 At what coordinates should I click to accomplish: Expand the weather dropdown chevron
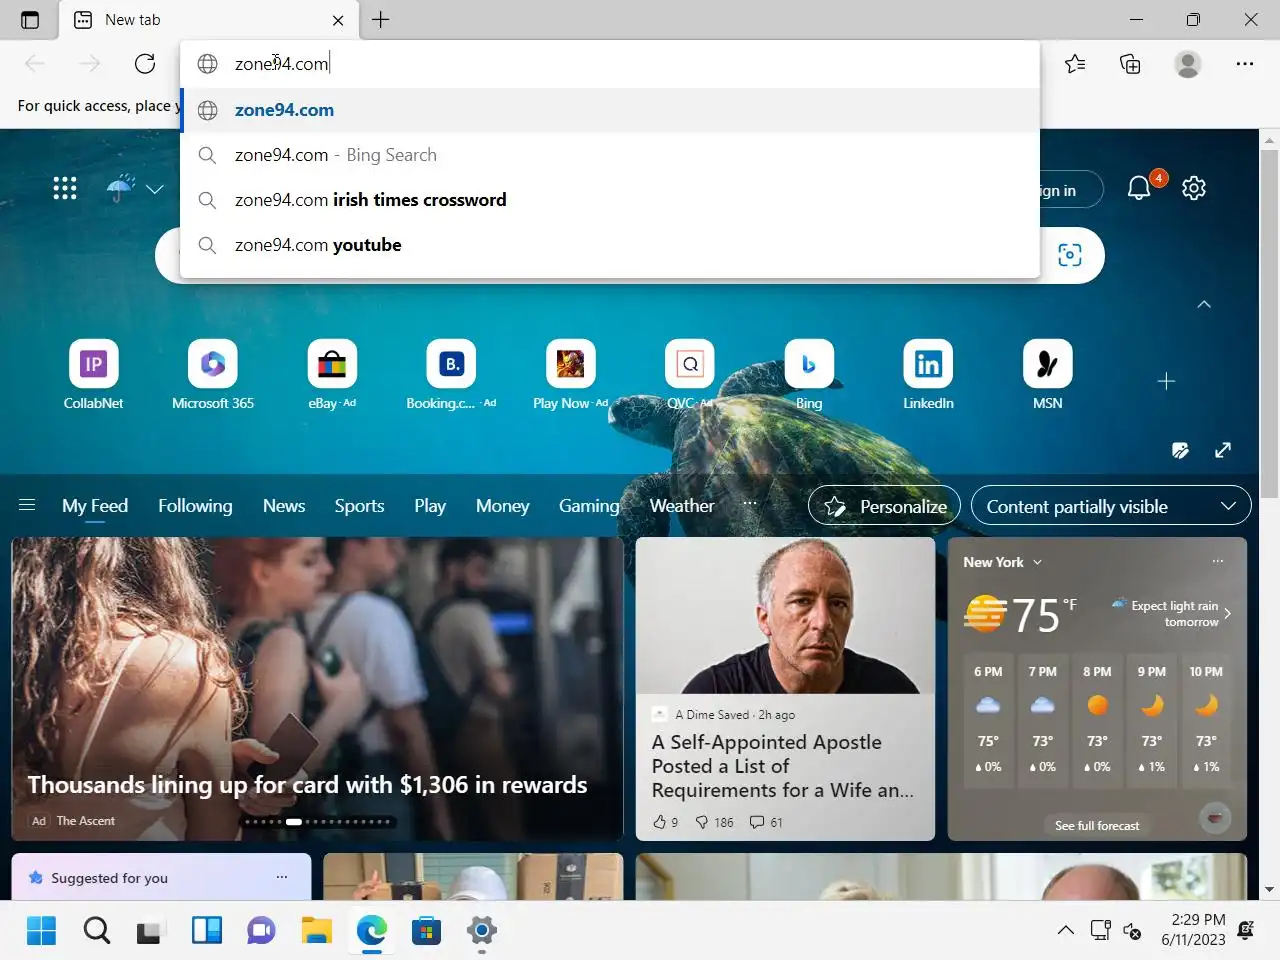click(x=155, y=189)
